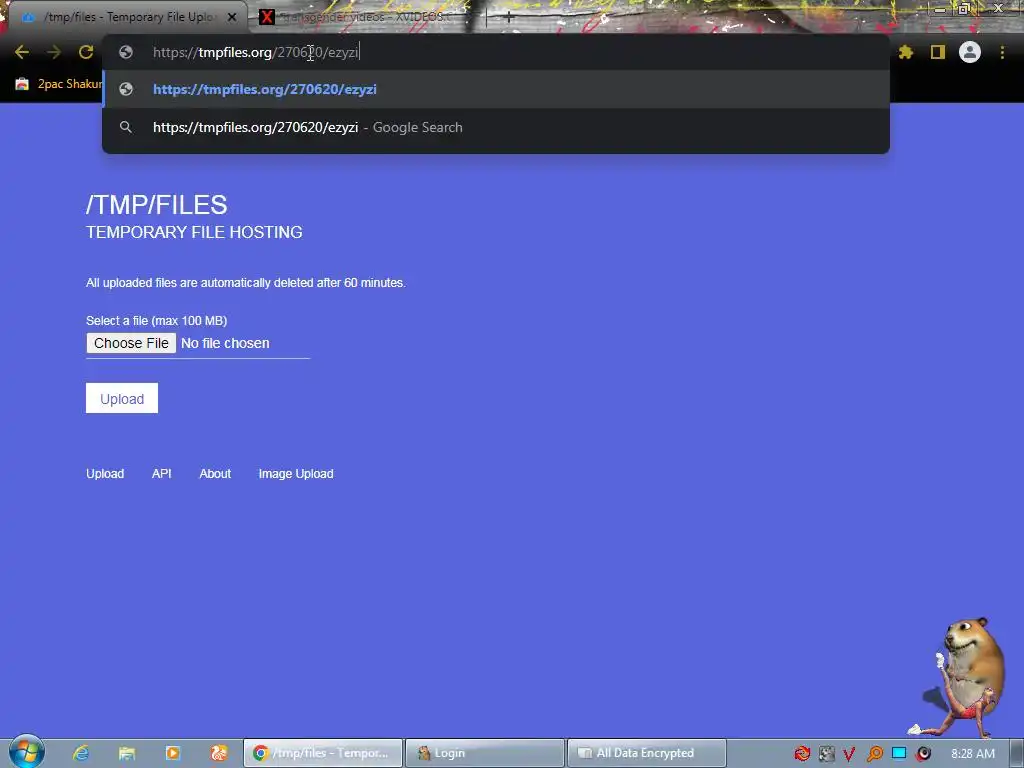Select the tmpfiles.org/270620/ezyzi URL suggestion
Image resolution: width=1024 pixels, height=768 pixels.
click(496, 89)
